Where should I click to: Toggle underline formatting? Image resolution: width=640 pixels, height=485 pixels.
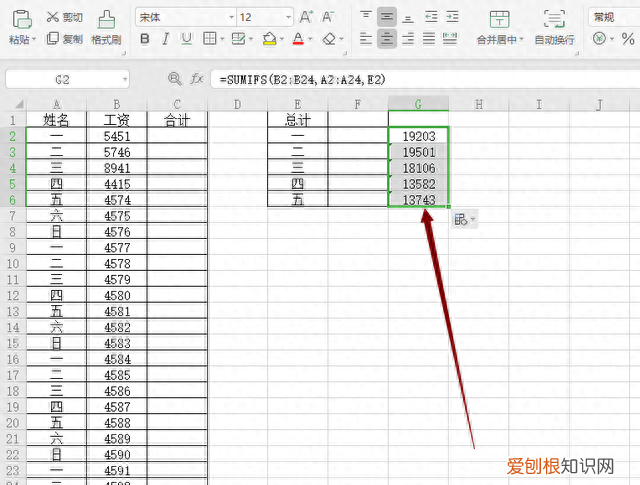point(187,39)
